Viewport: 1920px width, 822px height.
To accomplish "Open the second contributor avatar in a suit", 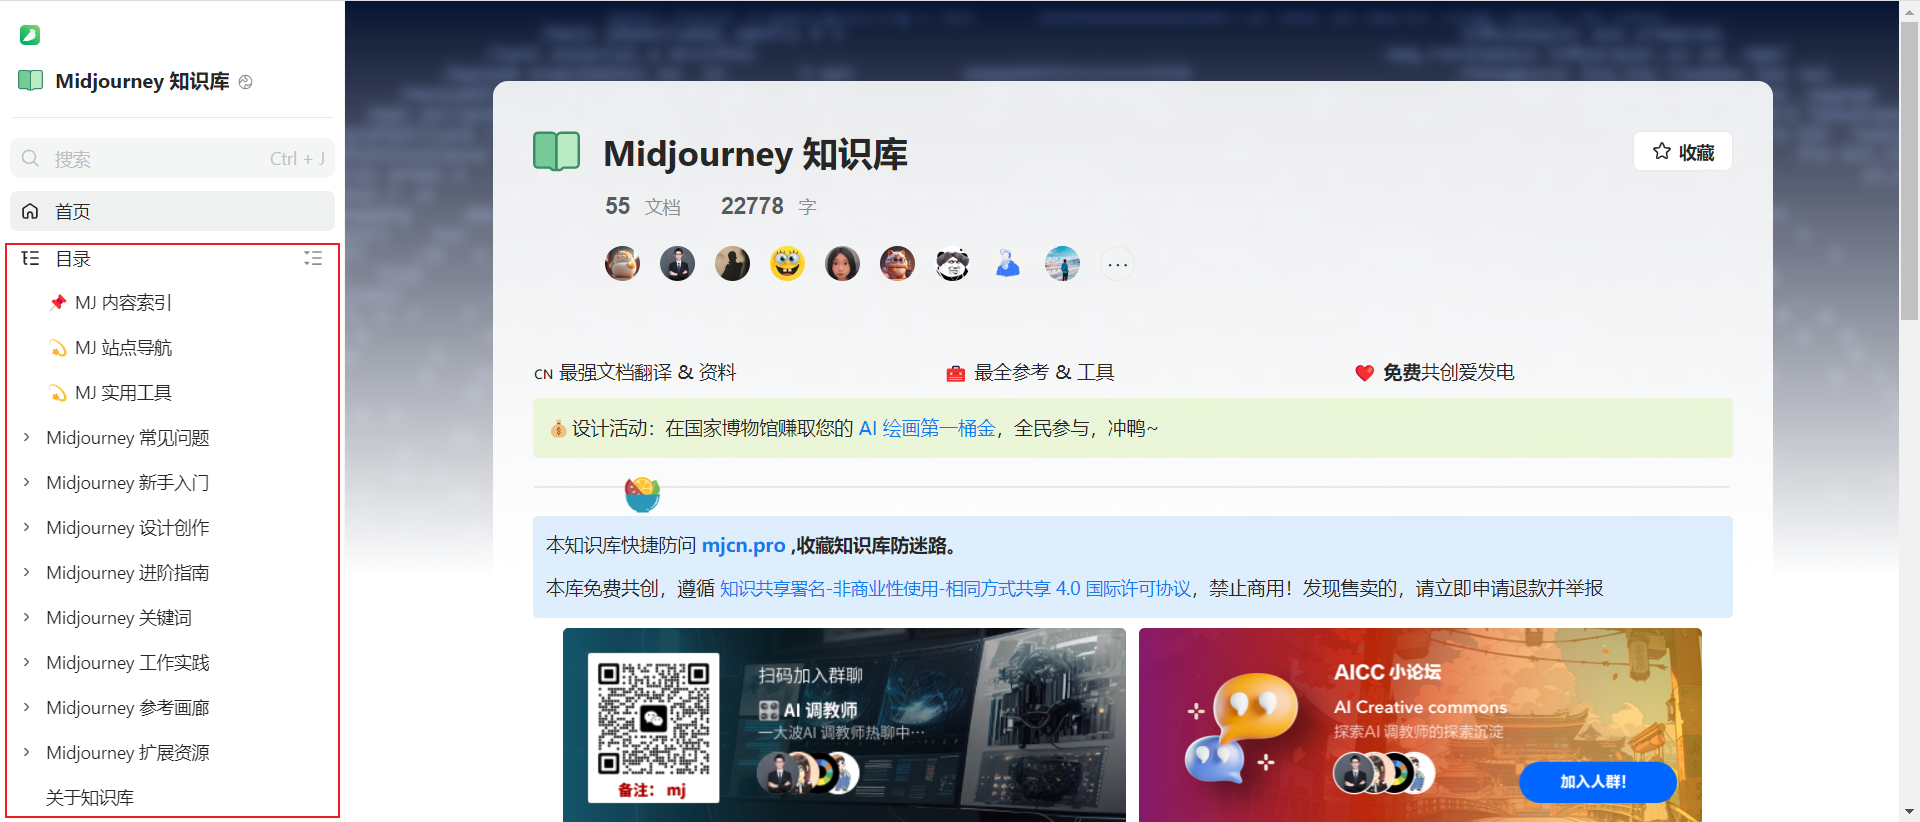I will [x=677, y=264].
